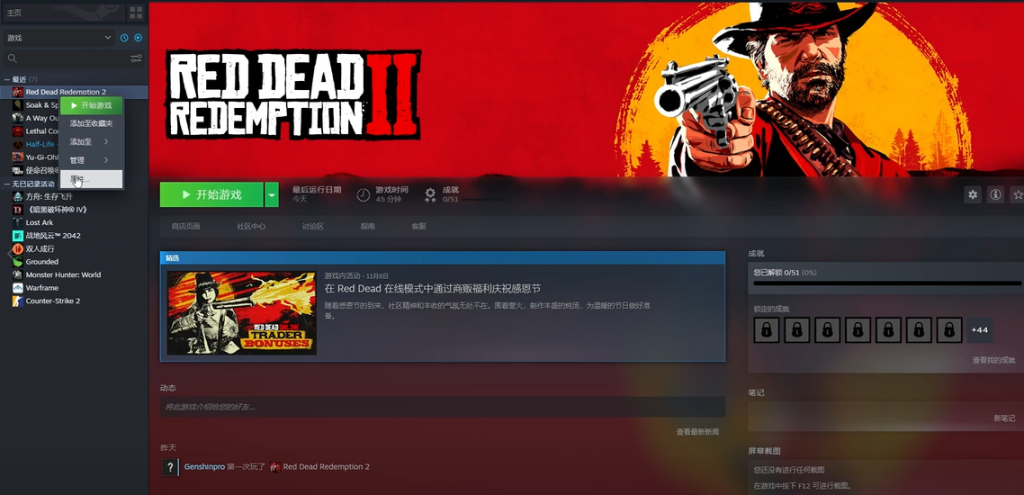
Task: Open the Trader Bonuses news thumbnail
Action: [242, 313]
